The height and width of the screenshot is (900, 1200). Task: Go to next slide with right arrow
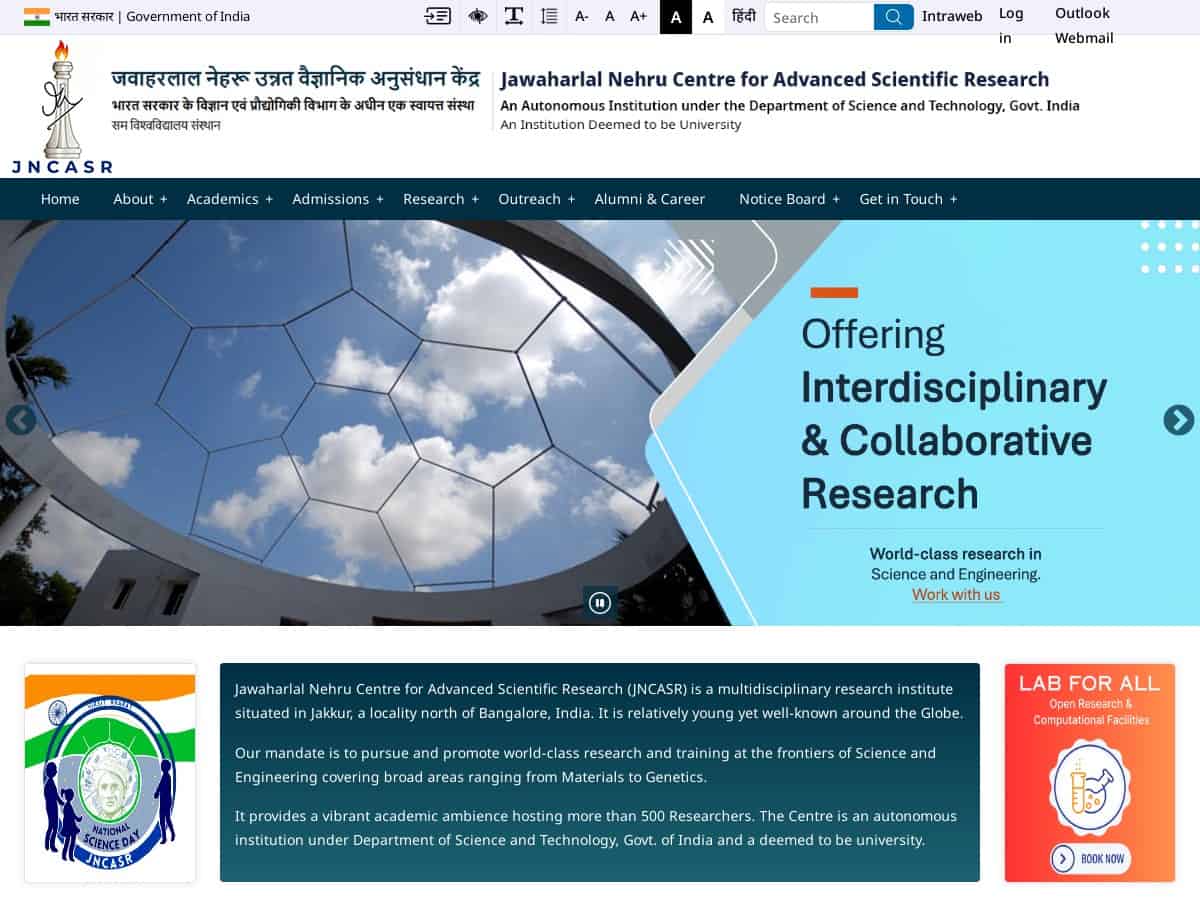pyautogui.click(x=1179, y=420)
